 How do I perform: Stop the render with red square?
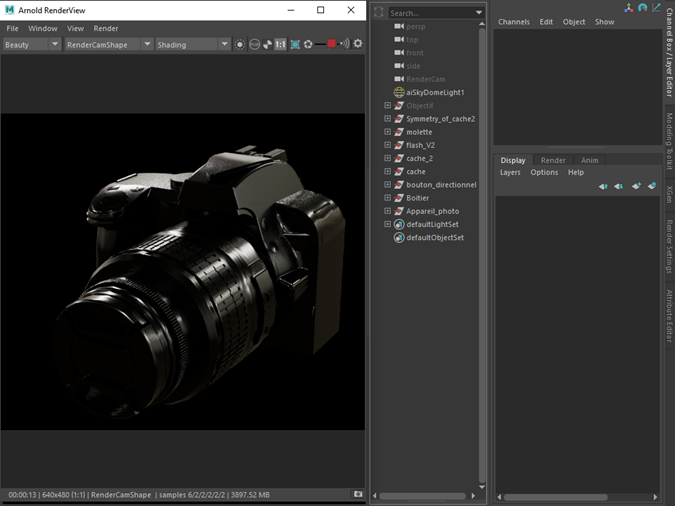pos(331,43)
